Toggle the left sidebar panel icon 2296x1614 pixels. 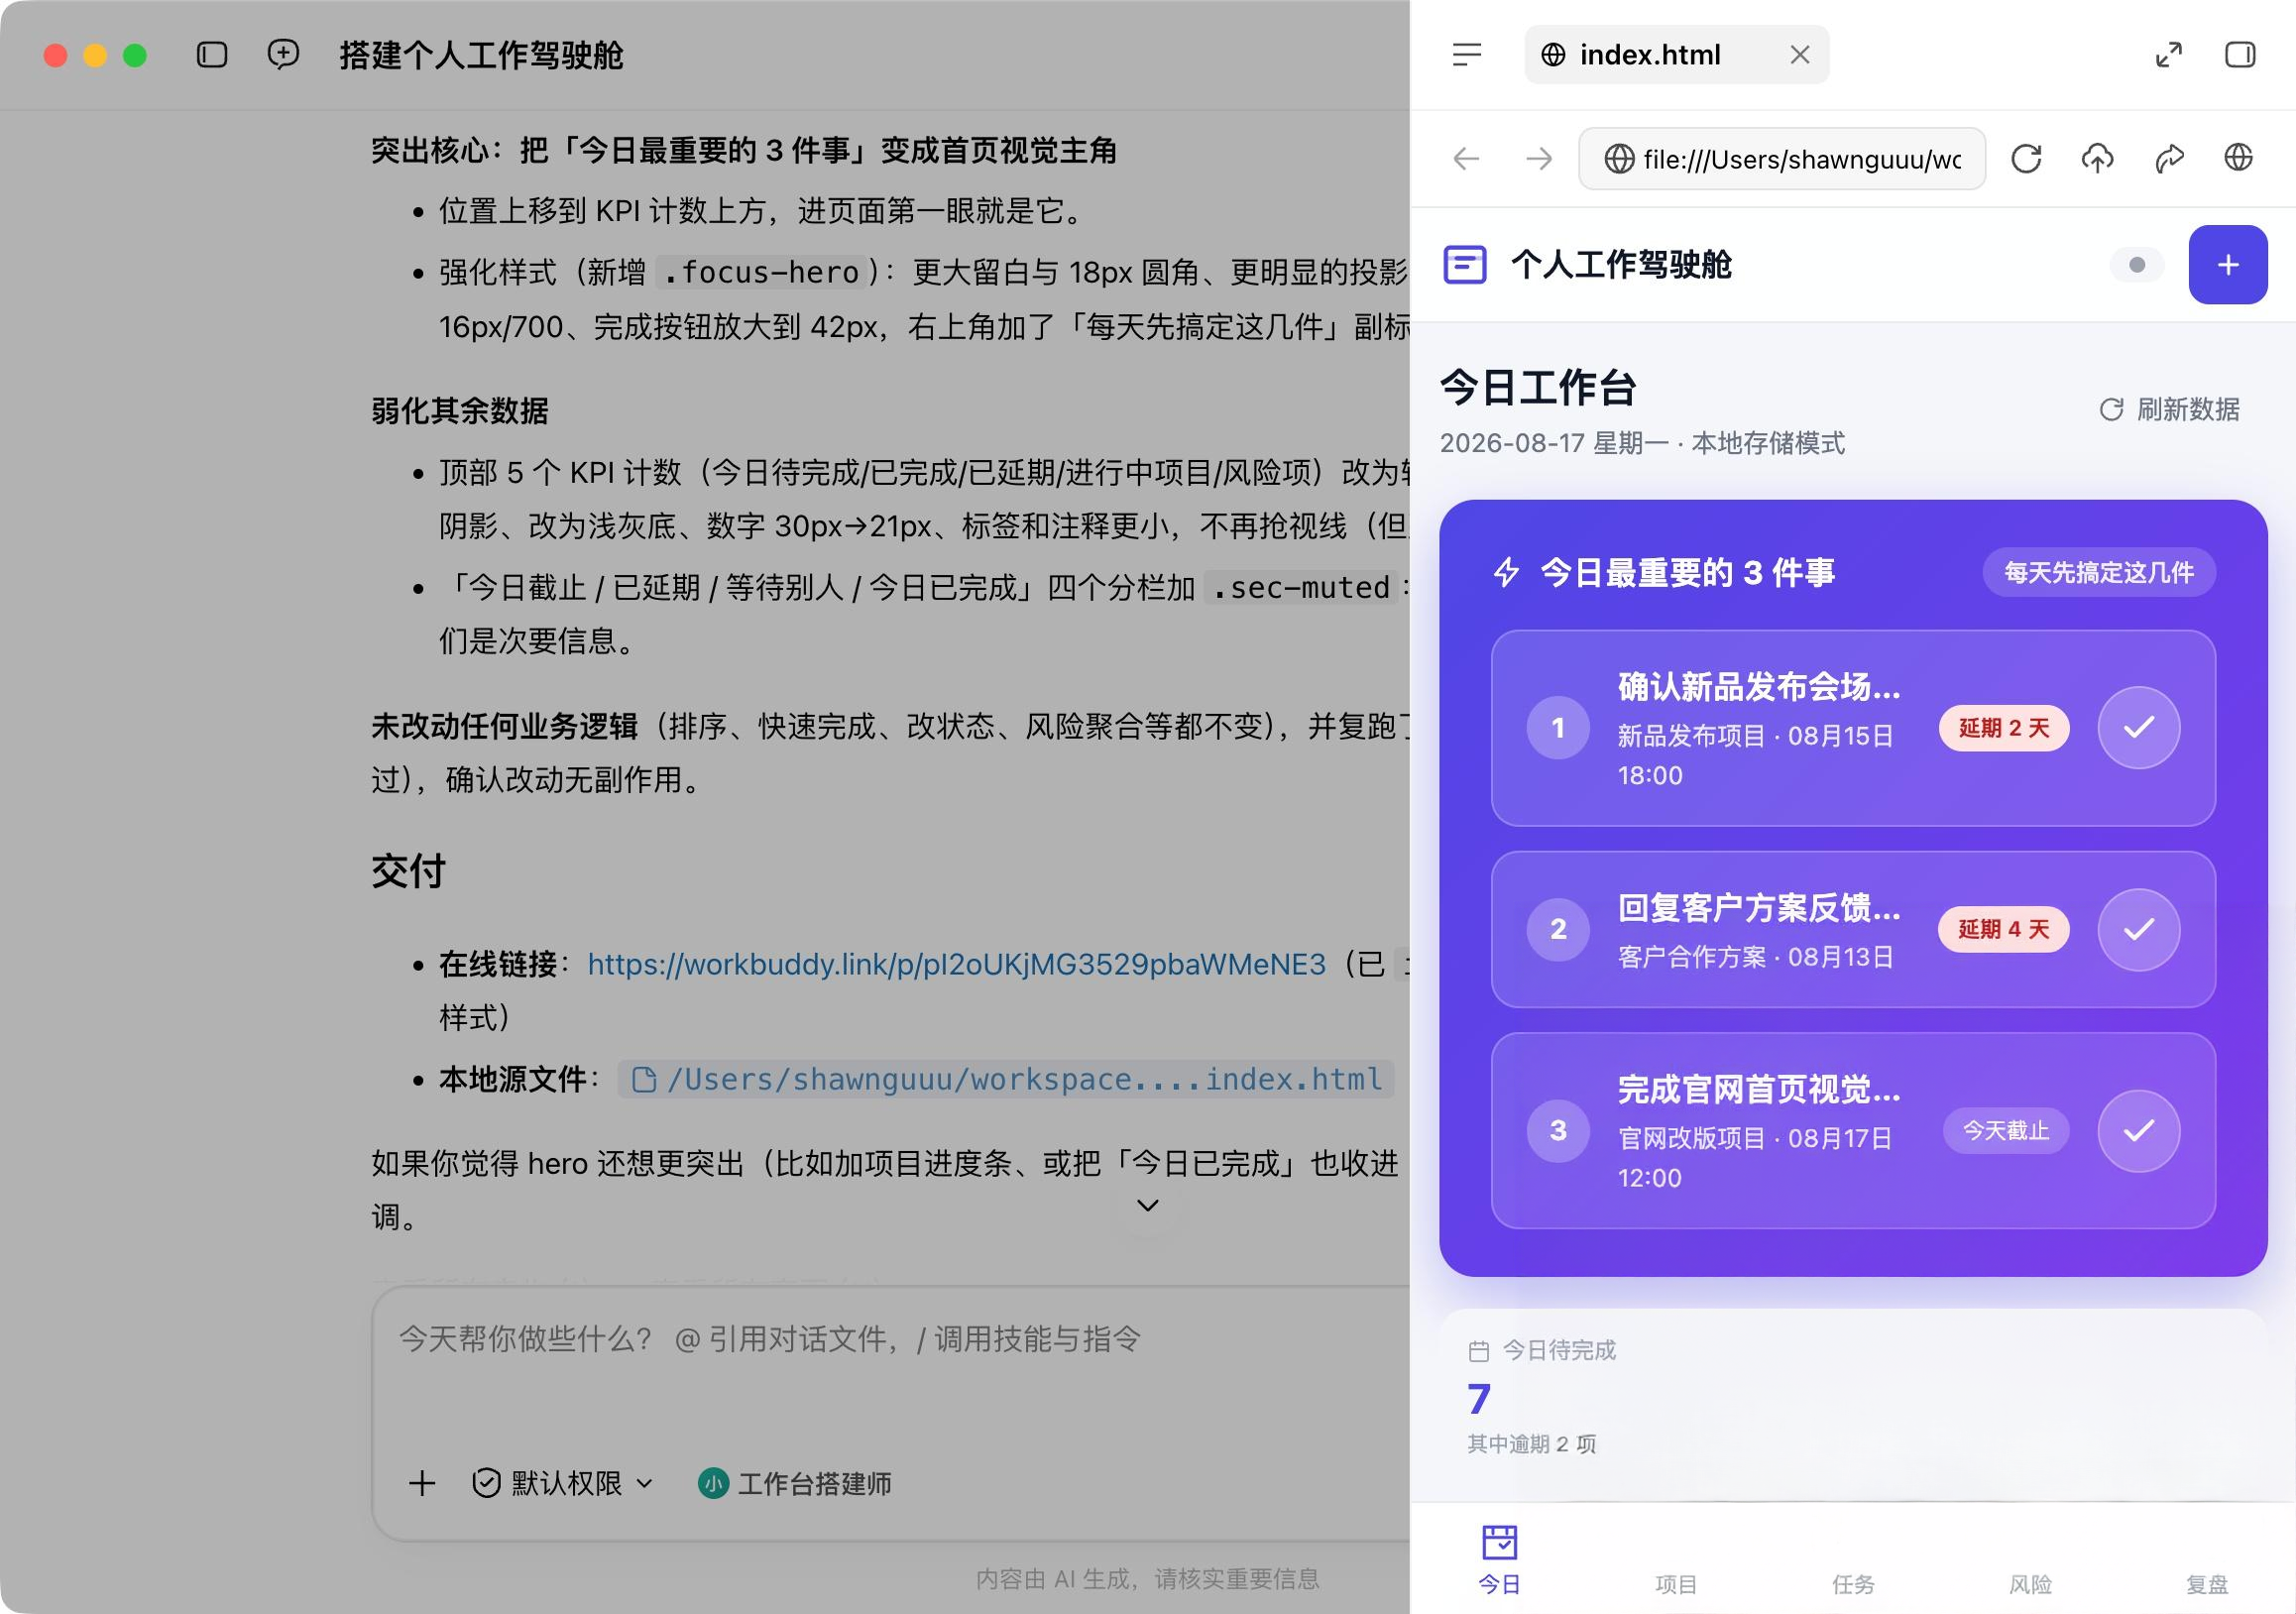(212, 54)
